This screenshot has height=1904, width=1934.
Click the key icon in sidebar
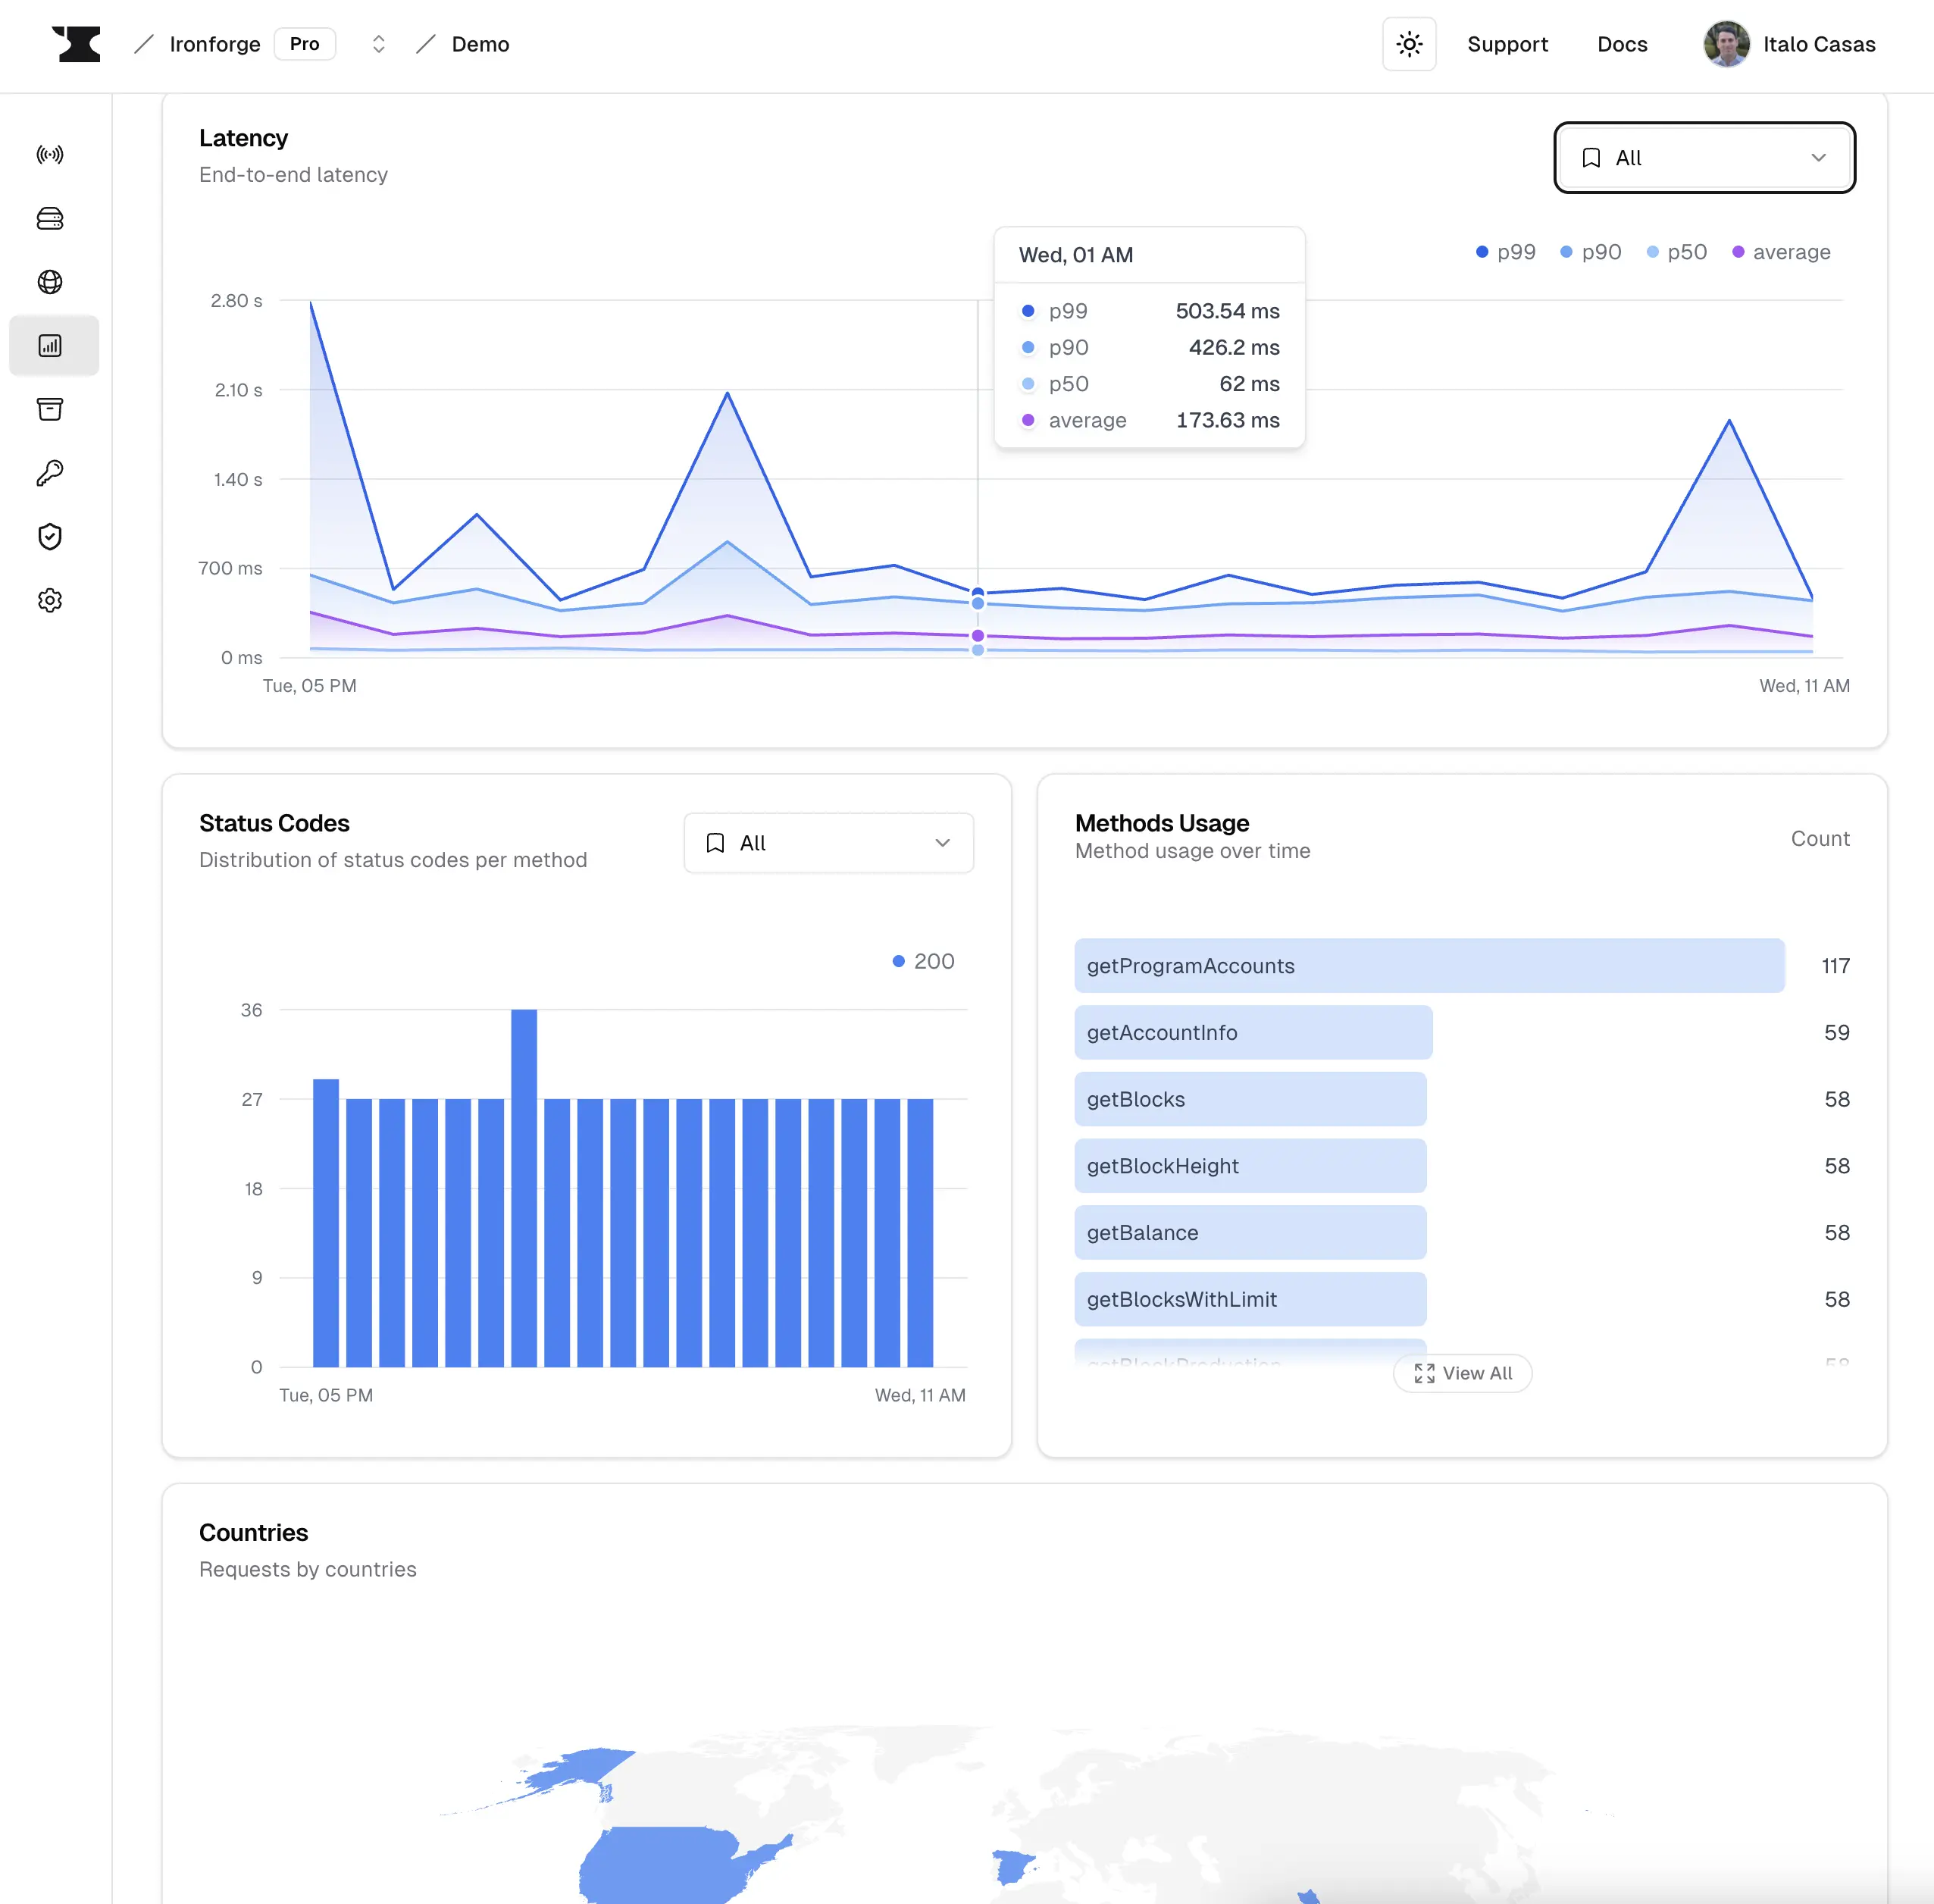click(51, 472)
